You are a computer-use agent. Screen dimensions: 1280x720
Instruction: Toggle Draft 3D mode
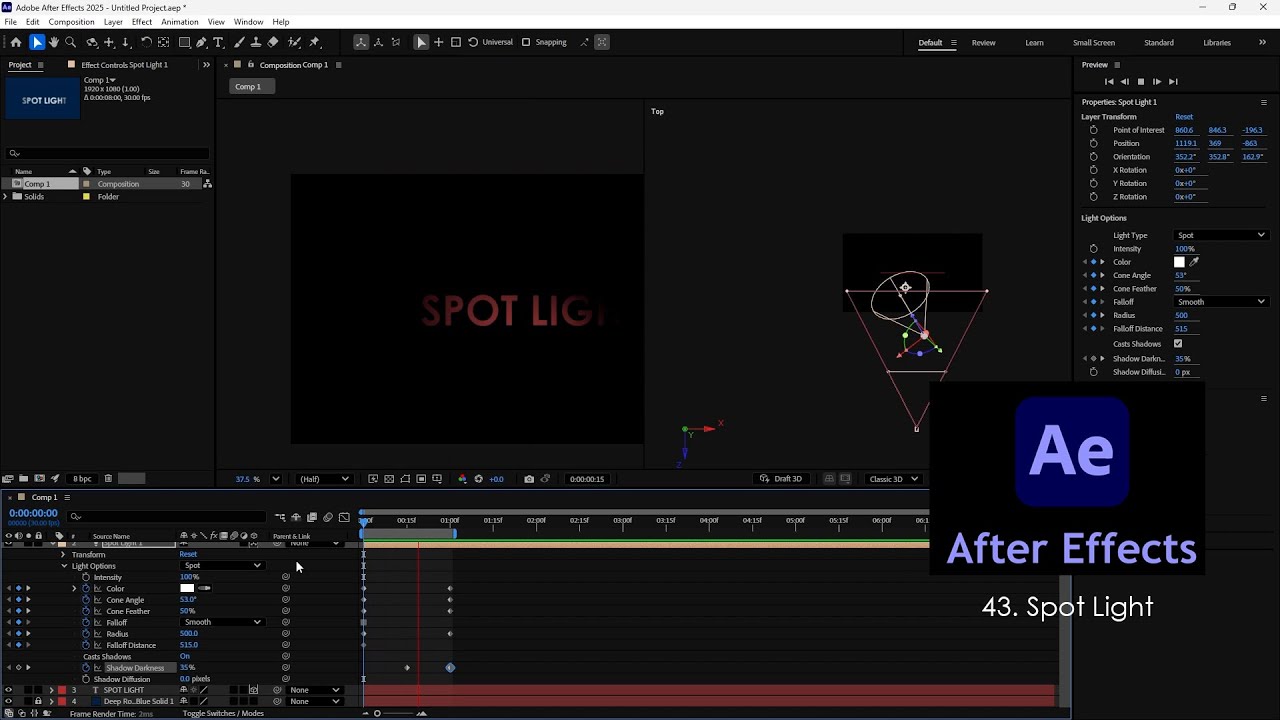pos(781,479)
